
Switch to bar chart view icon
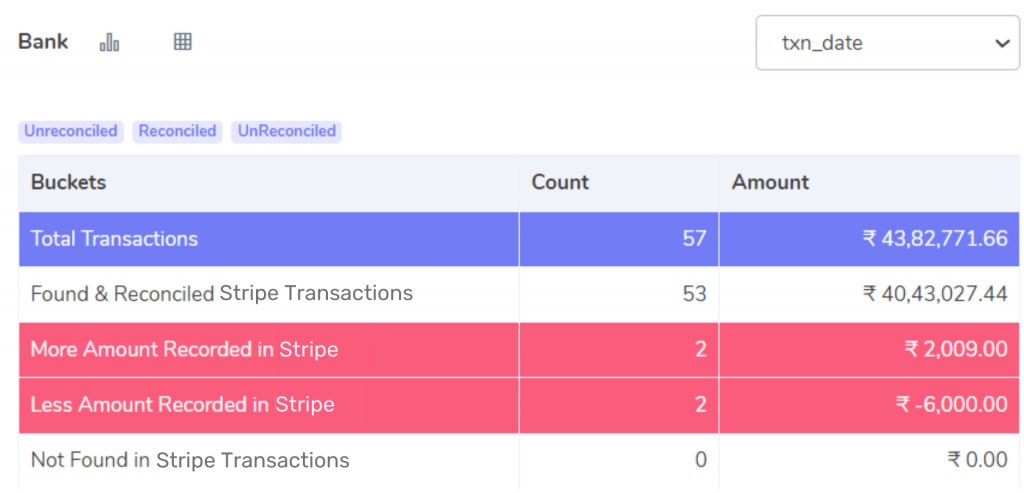(x=109, y=42)
